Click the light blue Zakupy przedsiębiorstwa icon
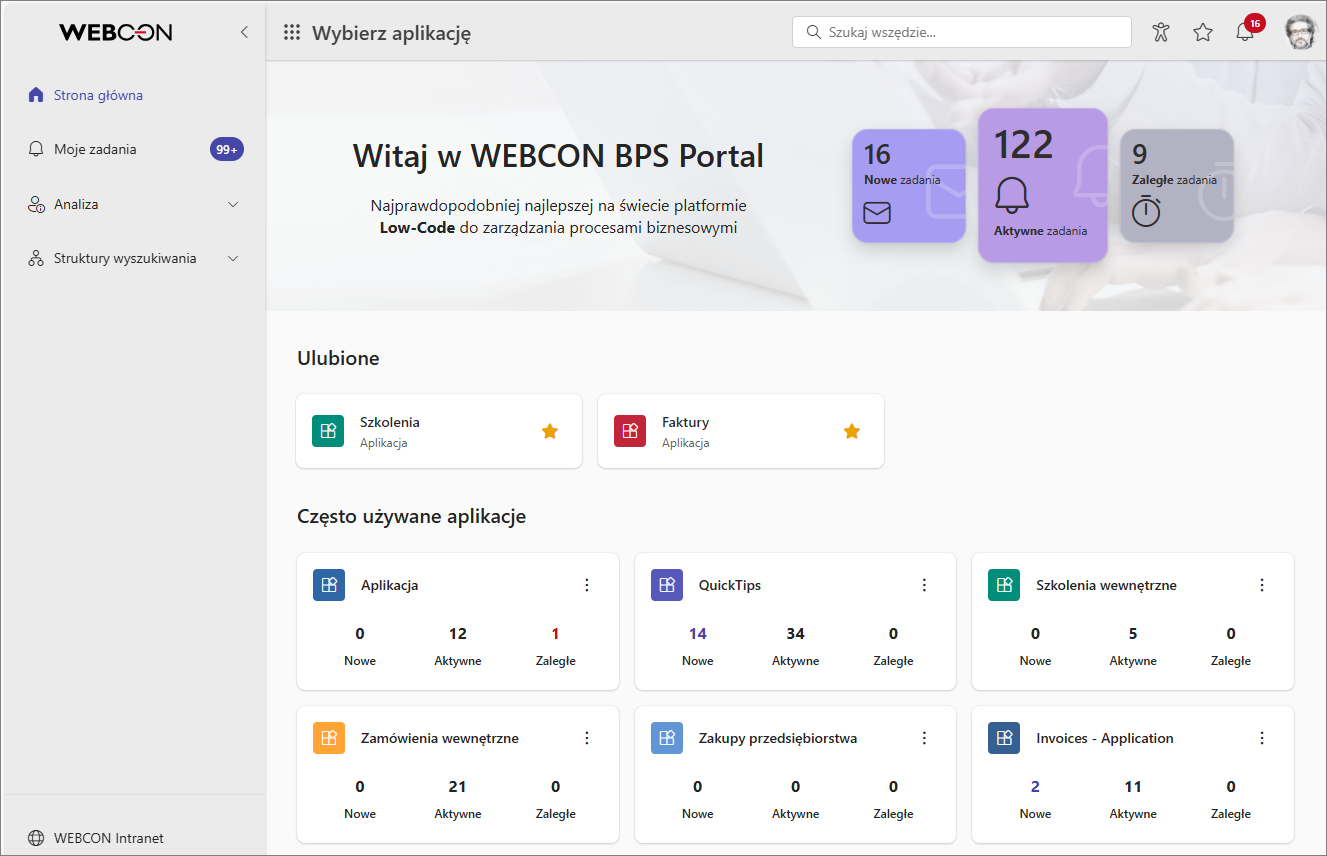Viewport: 1327px width, 856px height. [667, 738]
